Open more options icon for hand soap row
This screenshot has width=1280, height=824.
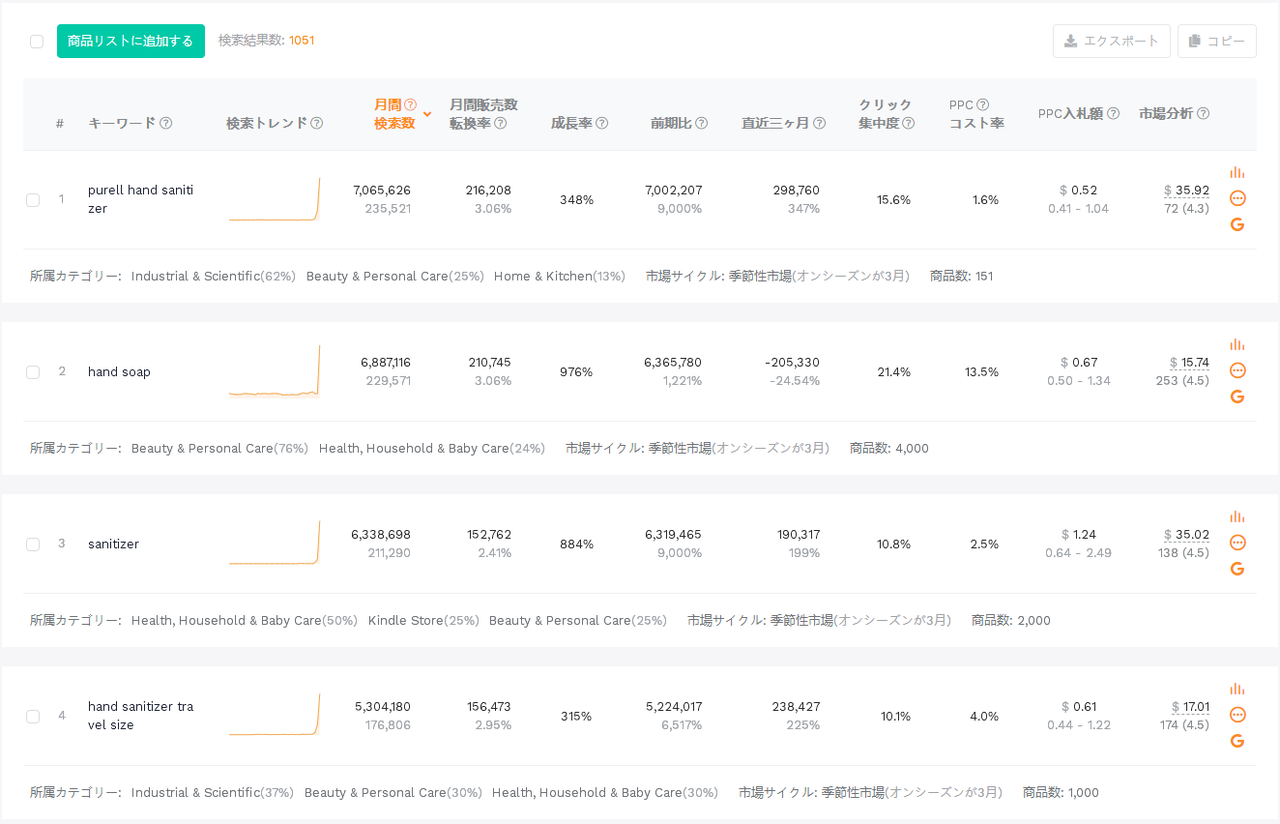click(1237, 370)
